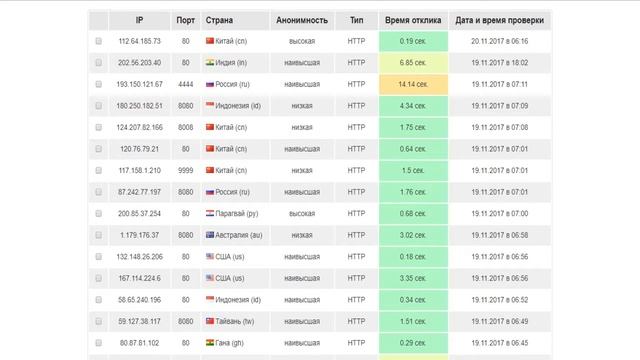
Task: Select checkbox beside 87.242.77.197
Action: 98,192
